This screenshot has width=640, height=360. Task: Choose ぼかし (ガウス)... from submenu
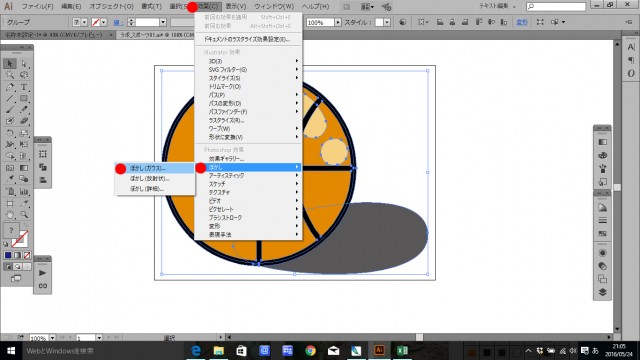pyautogui.click(x=155, y=168)
